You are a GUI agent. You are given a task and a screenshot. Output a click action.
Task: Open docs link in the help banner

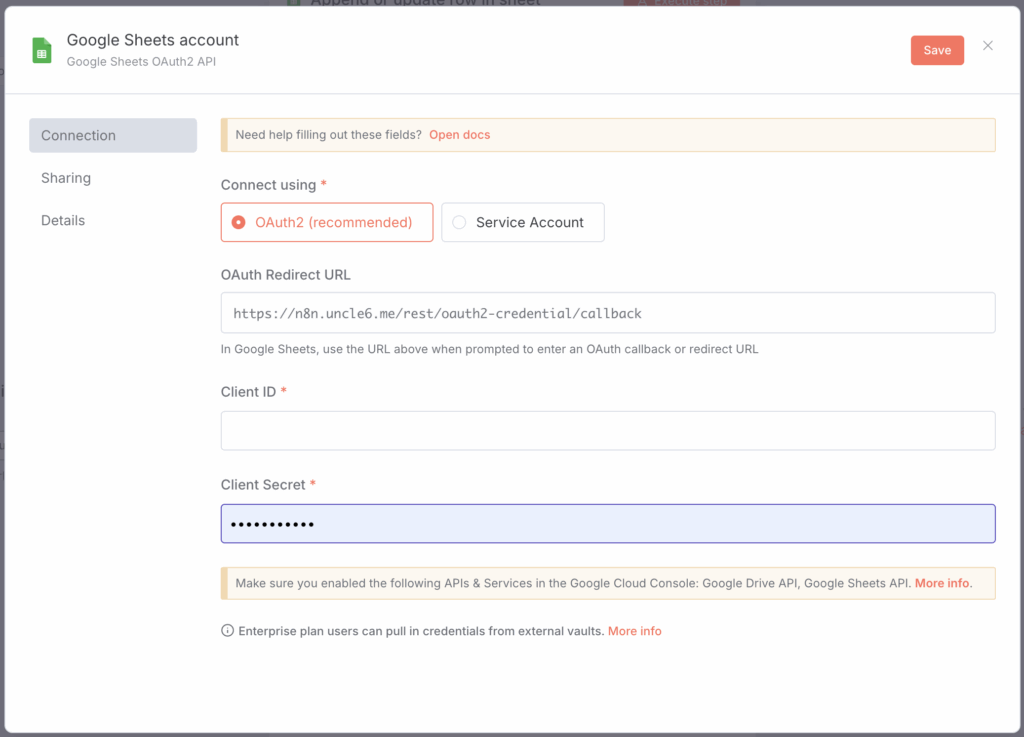coord(459,135)
